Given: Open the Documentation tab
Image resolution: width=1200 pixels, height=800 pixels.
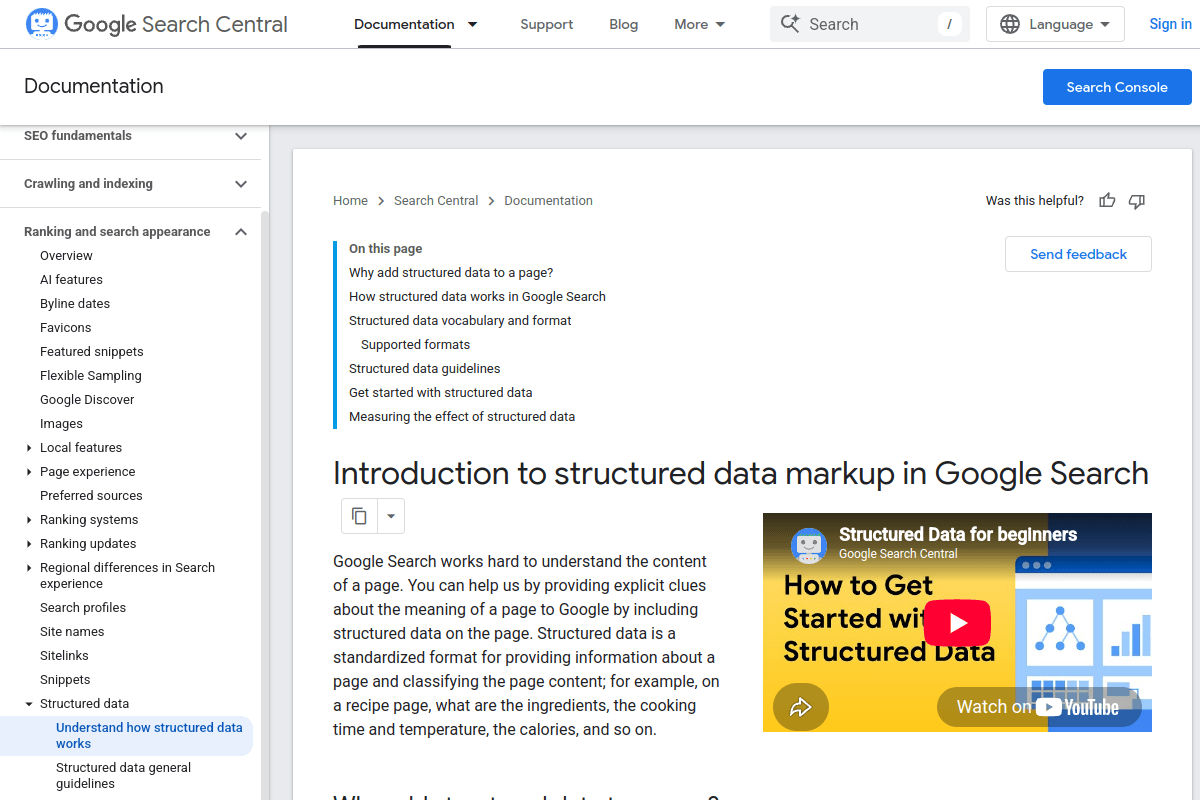Looking at the screenshot, I should point(404,24).
